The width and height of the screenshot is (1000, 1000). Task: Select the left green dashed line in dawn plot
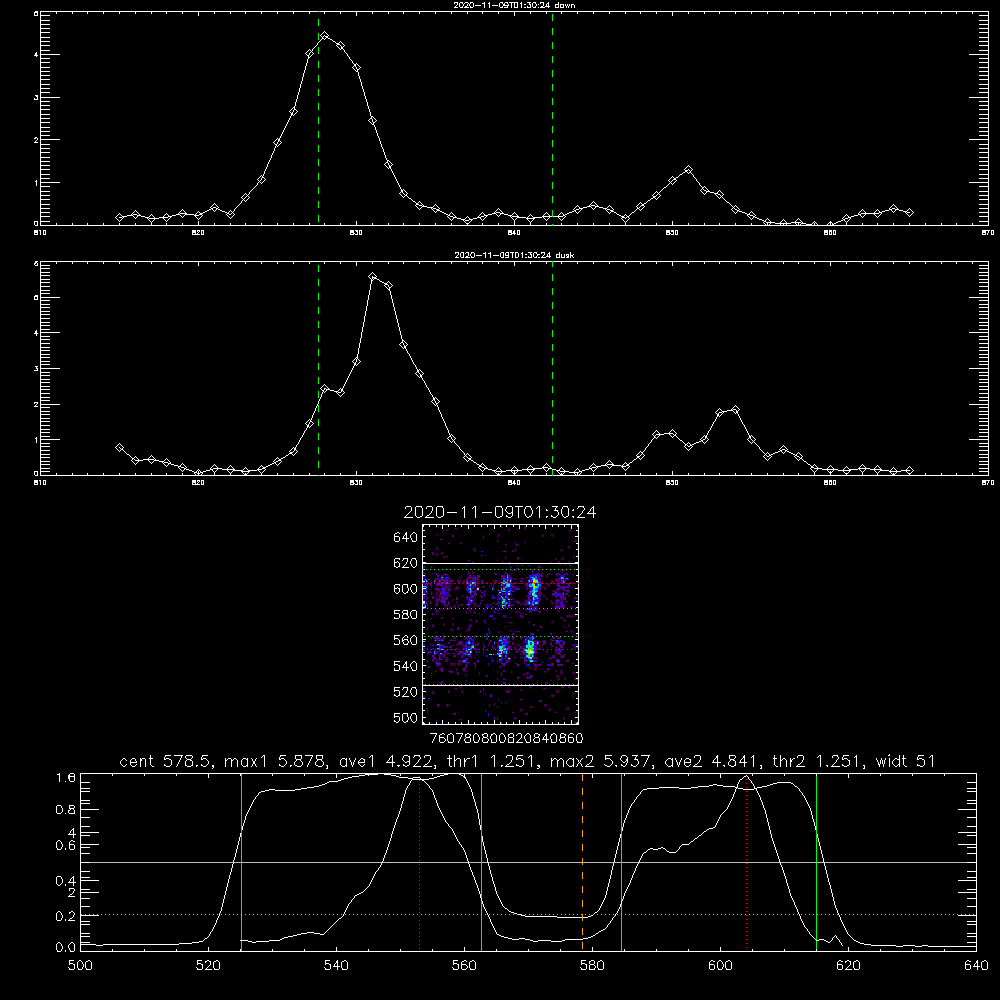318,118
